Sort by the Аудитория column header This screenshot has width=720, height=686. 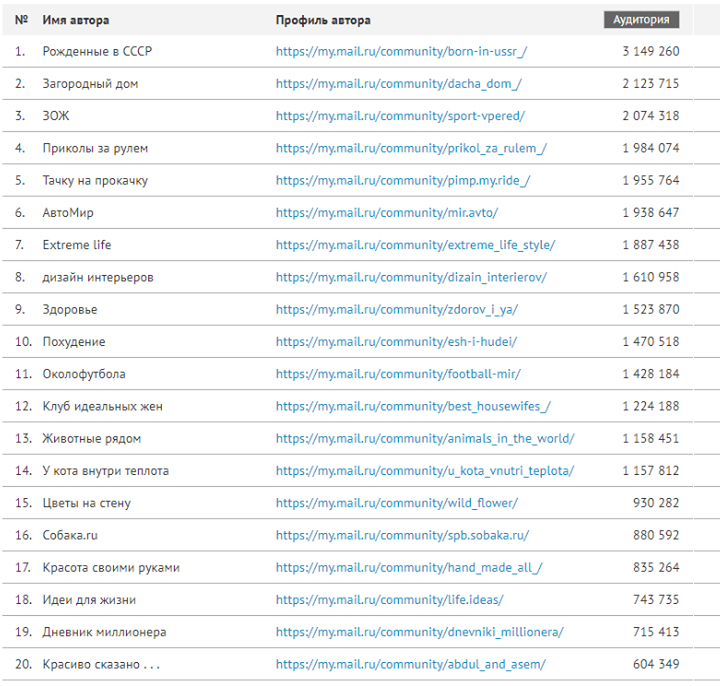(641, 20)
